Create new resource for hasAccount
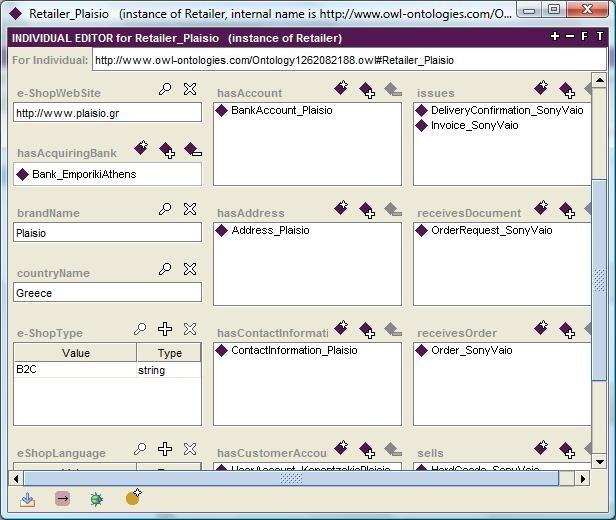Screen dimensions: 616x520 [341, 87]
